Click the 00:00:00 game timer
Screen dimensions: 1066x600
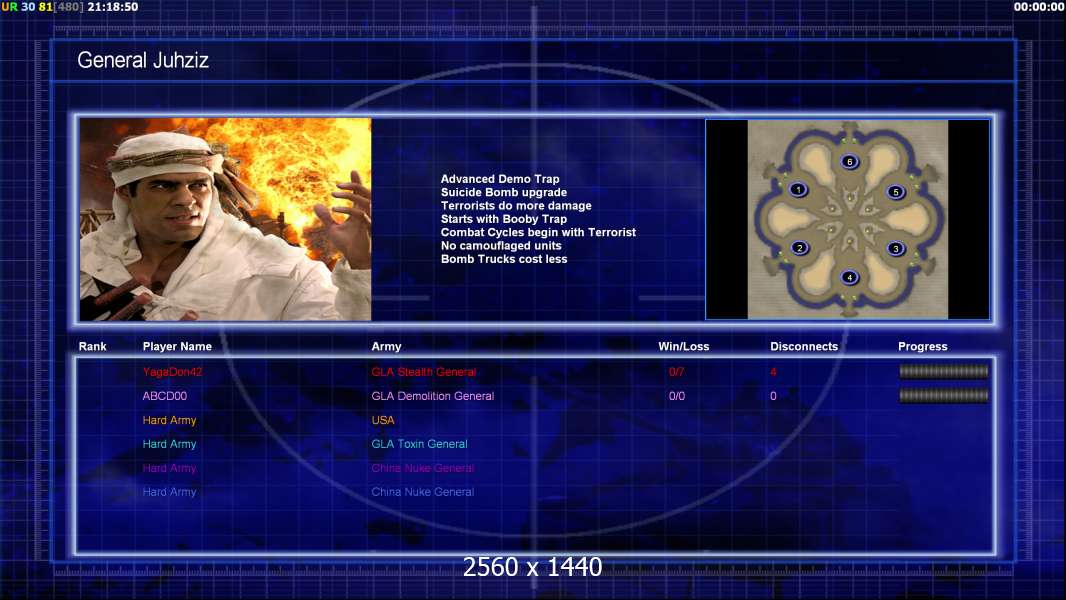1039,7
